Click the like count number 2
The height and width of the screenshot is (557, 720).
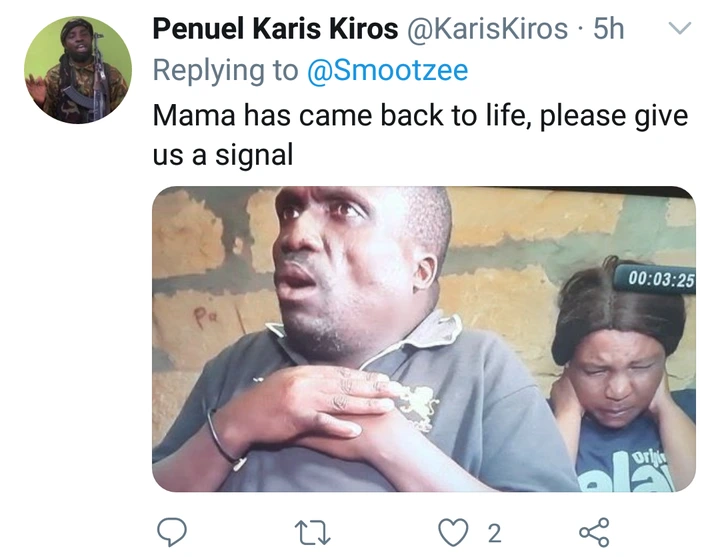(494, 534)
